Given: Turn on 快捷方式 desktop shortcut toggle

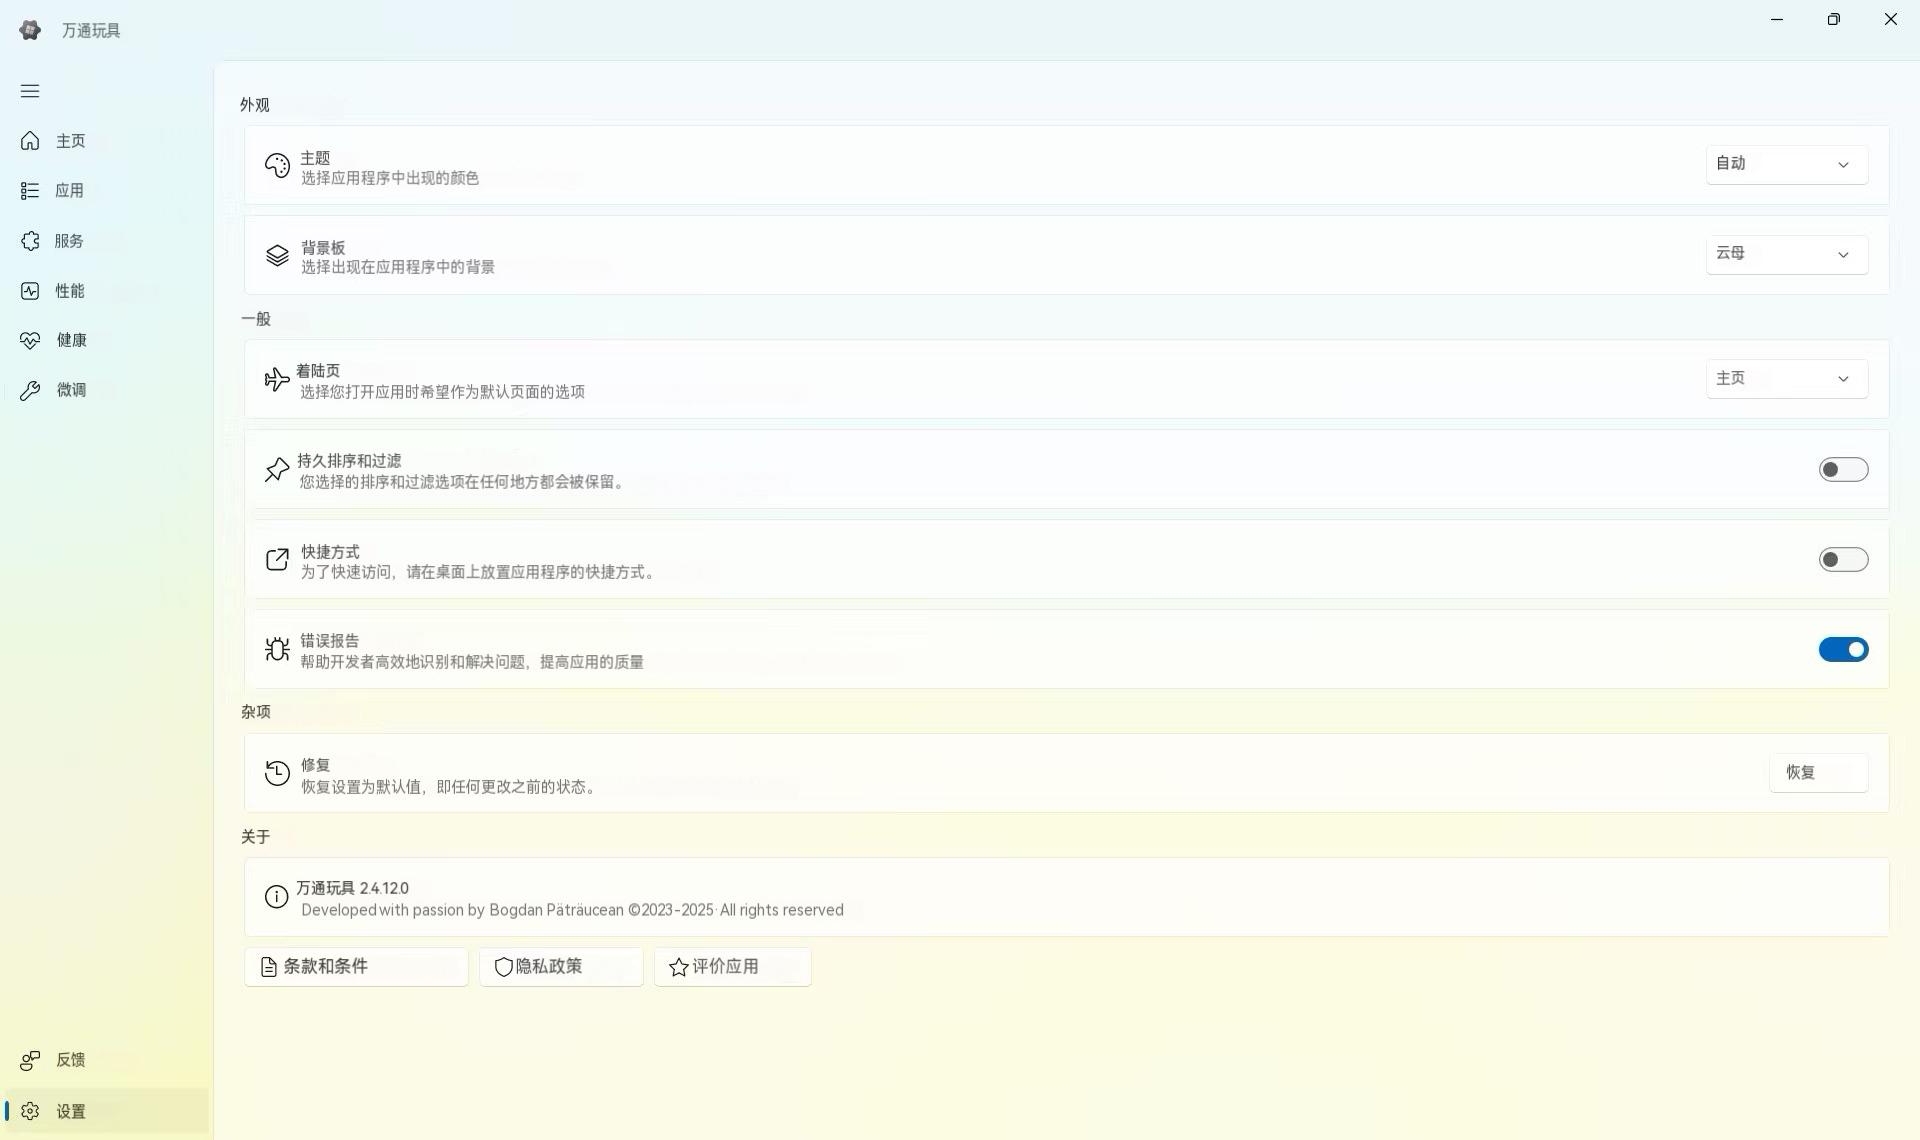Looking at the screenshot, I should 1842,560.
